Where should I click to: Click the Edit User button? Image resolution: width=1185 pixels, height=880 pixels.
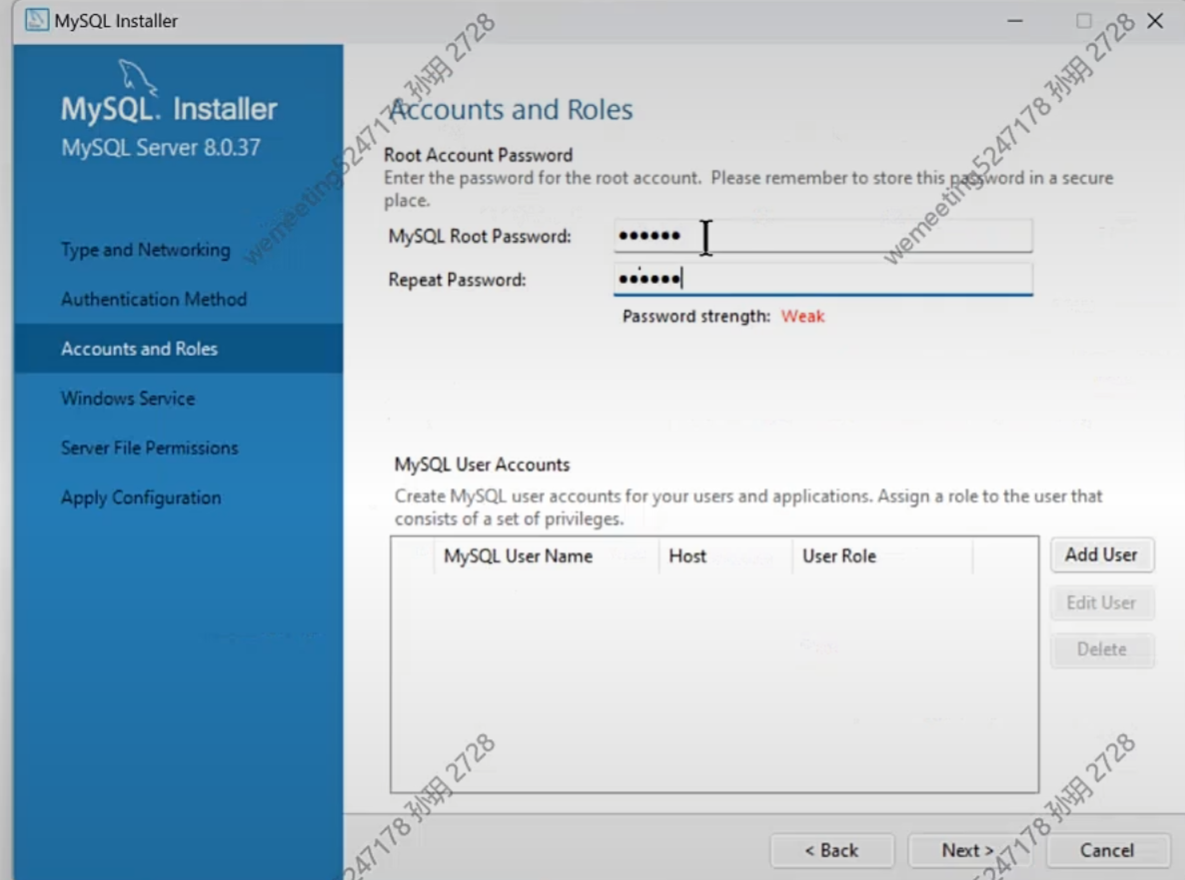pos(1101,603)
